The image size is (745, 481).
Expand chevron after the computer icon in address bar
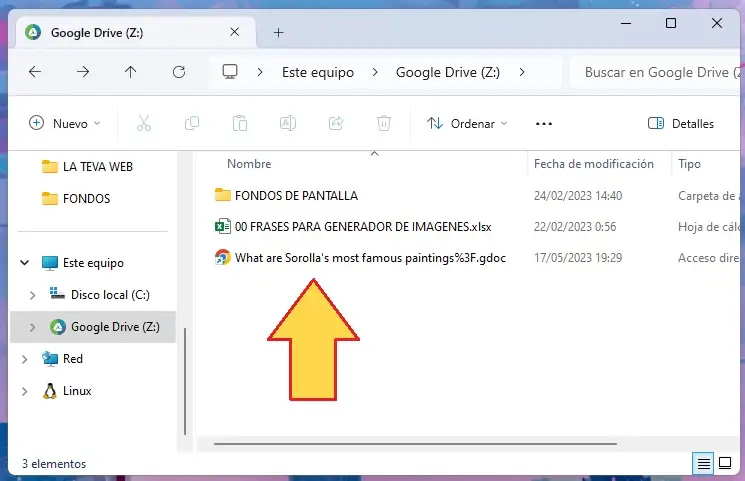(x=260, y=72)
